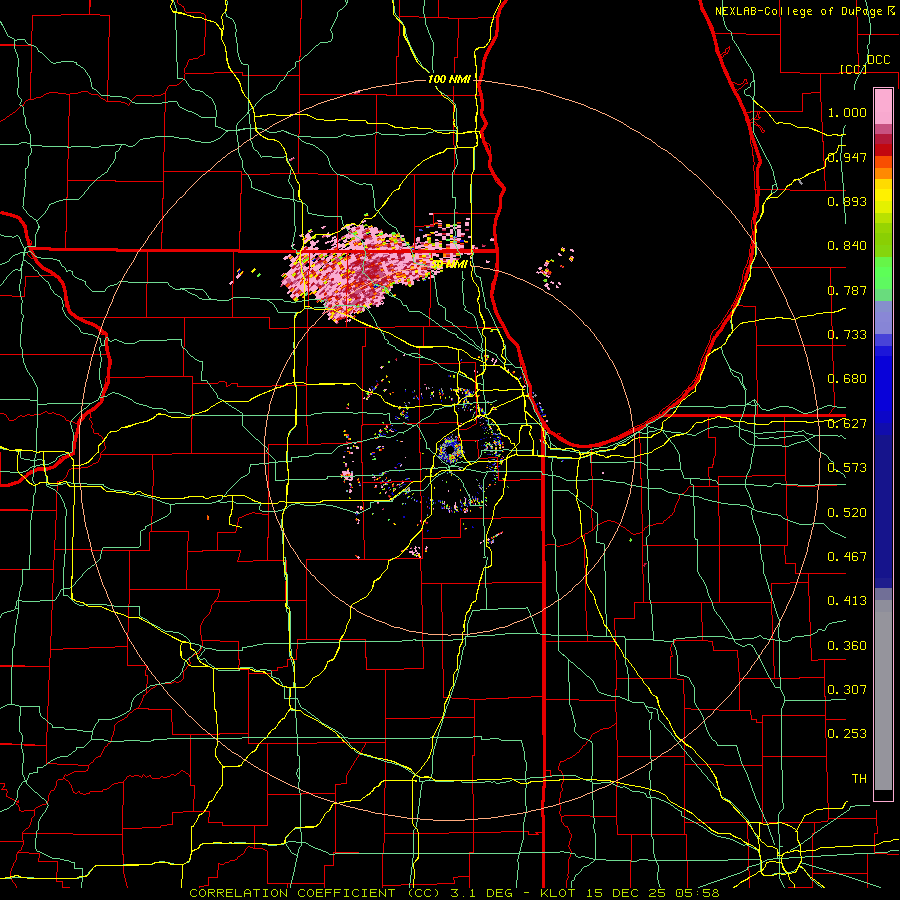900x900 pixels.
Task: Click the 100 NMI range ring label
Action: [449, 79]
